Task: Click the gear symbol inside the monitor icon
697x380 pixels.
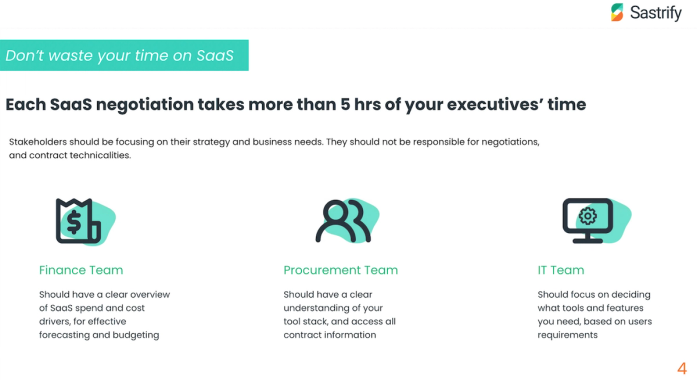Action: [588, 216]
